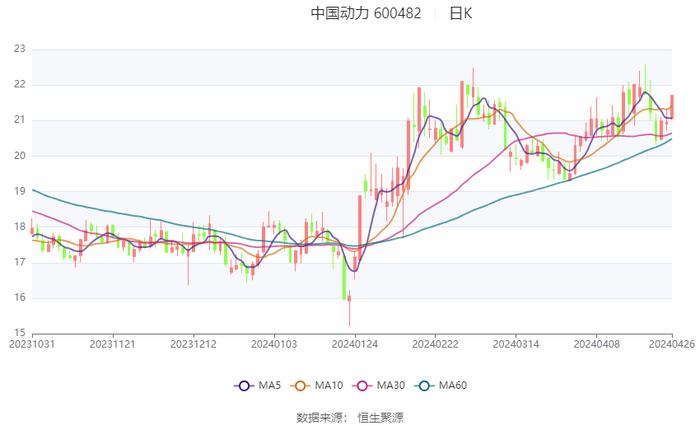Click the x-axis date label 20240222
The width and height of the screenshot is (700, 426).
coord(435,344)
